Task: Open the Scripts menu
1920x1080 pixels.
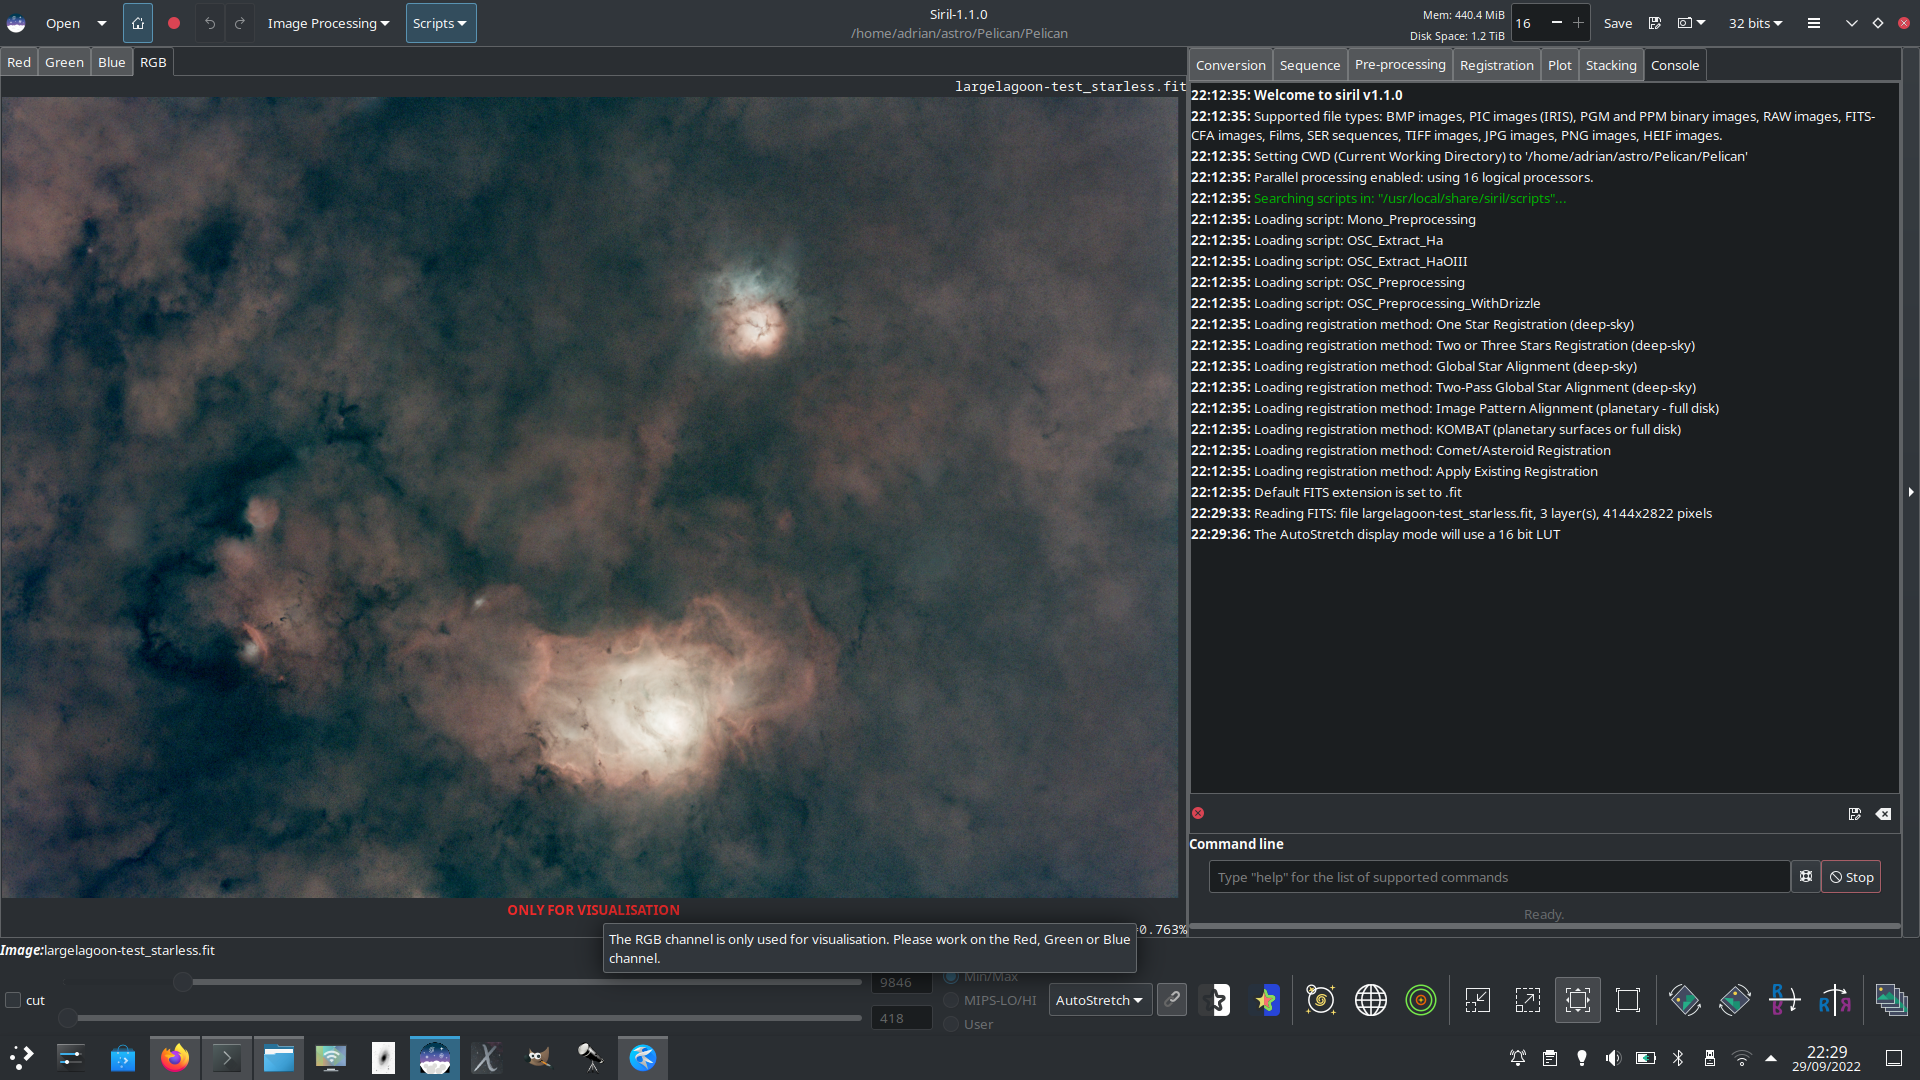Action: point(438,22)
